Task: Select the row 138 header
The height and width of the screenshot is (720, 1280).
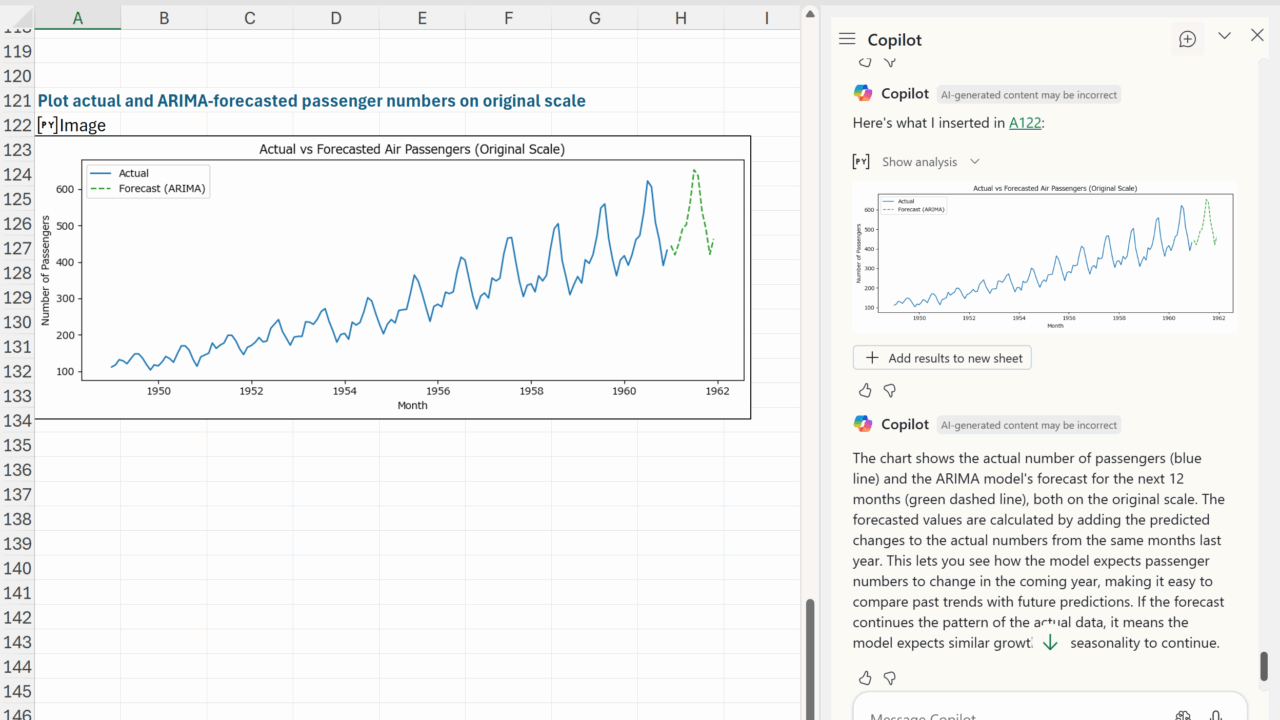Action: coord(17,519)
